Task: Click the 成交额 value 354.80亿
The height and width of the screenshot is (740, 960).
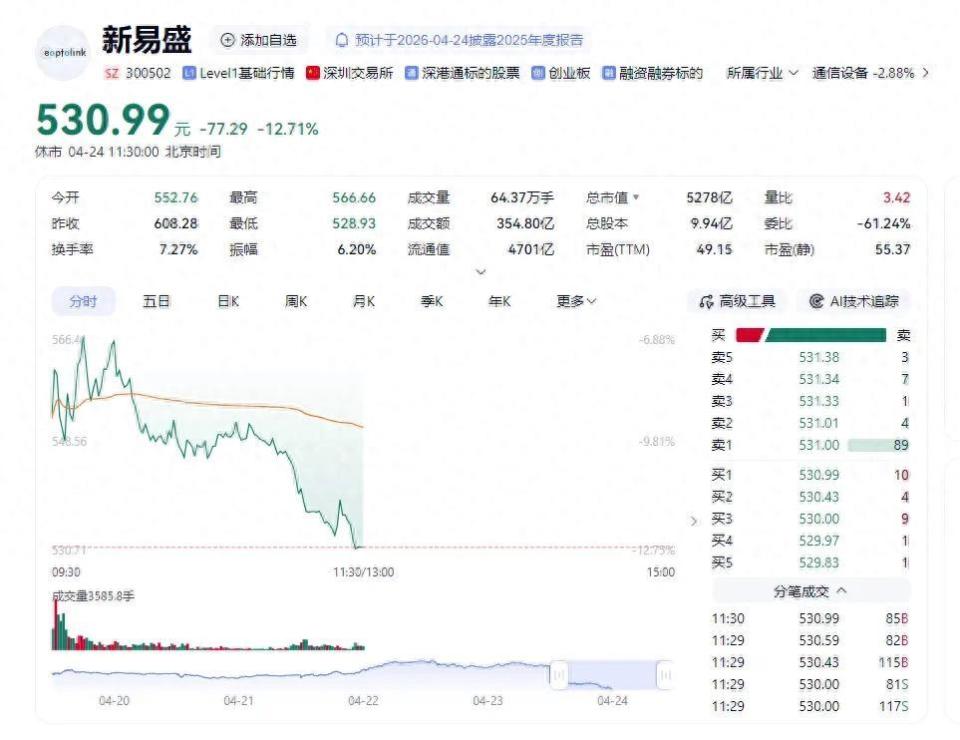Action: pos(525,223)
